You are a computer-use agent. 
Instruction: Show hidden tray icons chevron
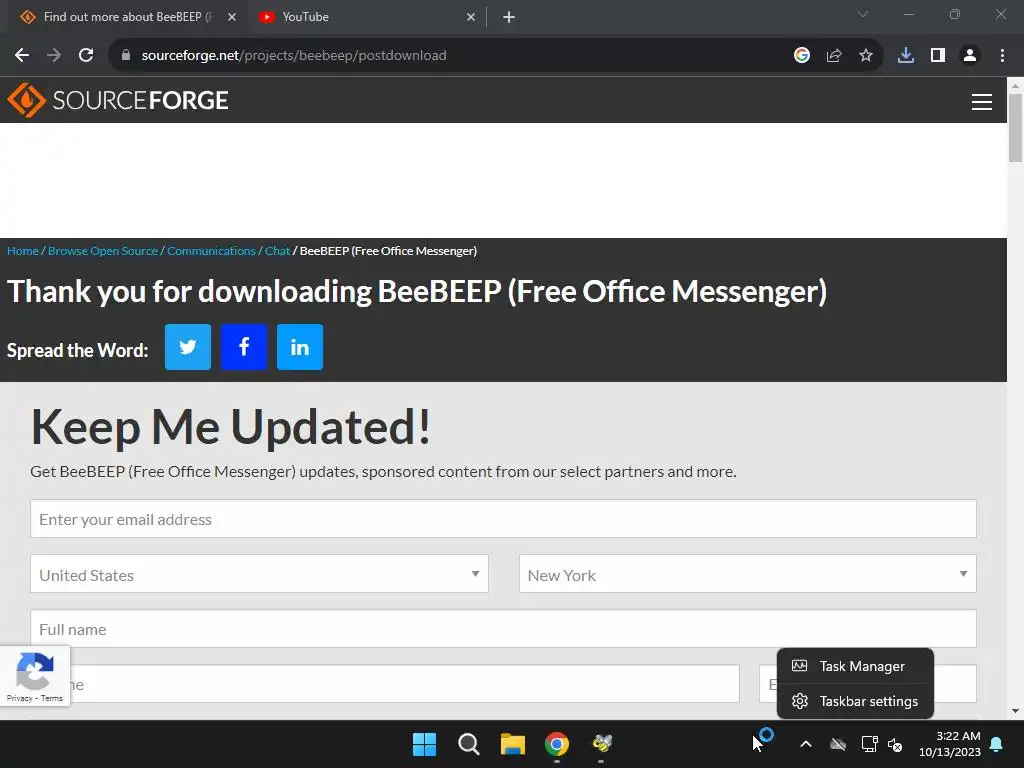point(806,744)
